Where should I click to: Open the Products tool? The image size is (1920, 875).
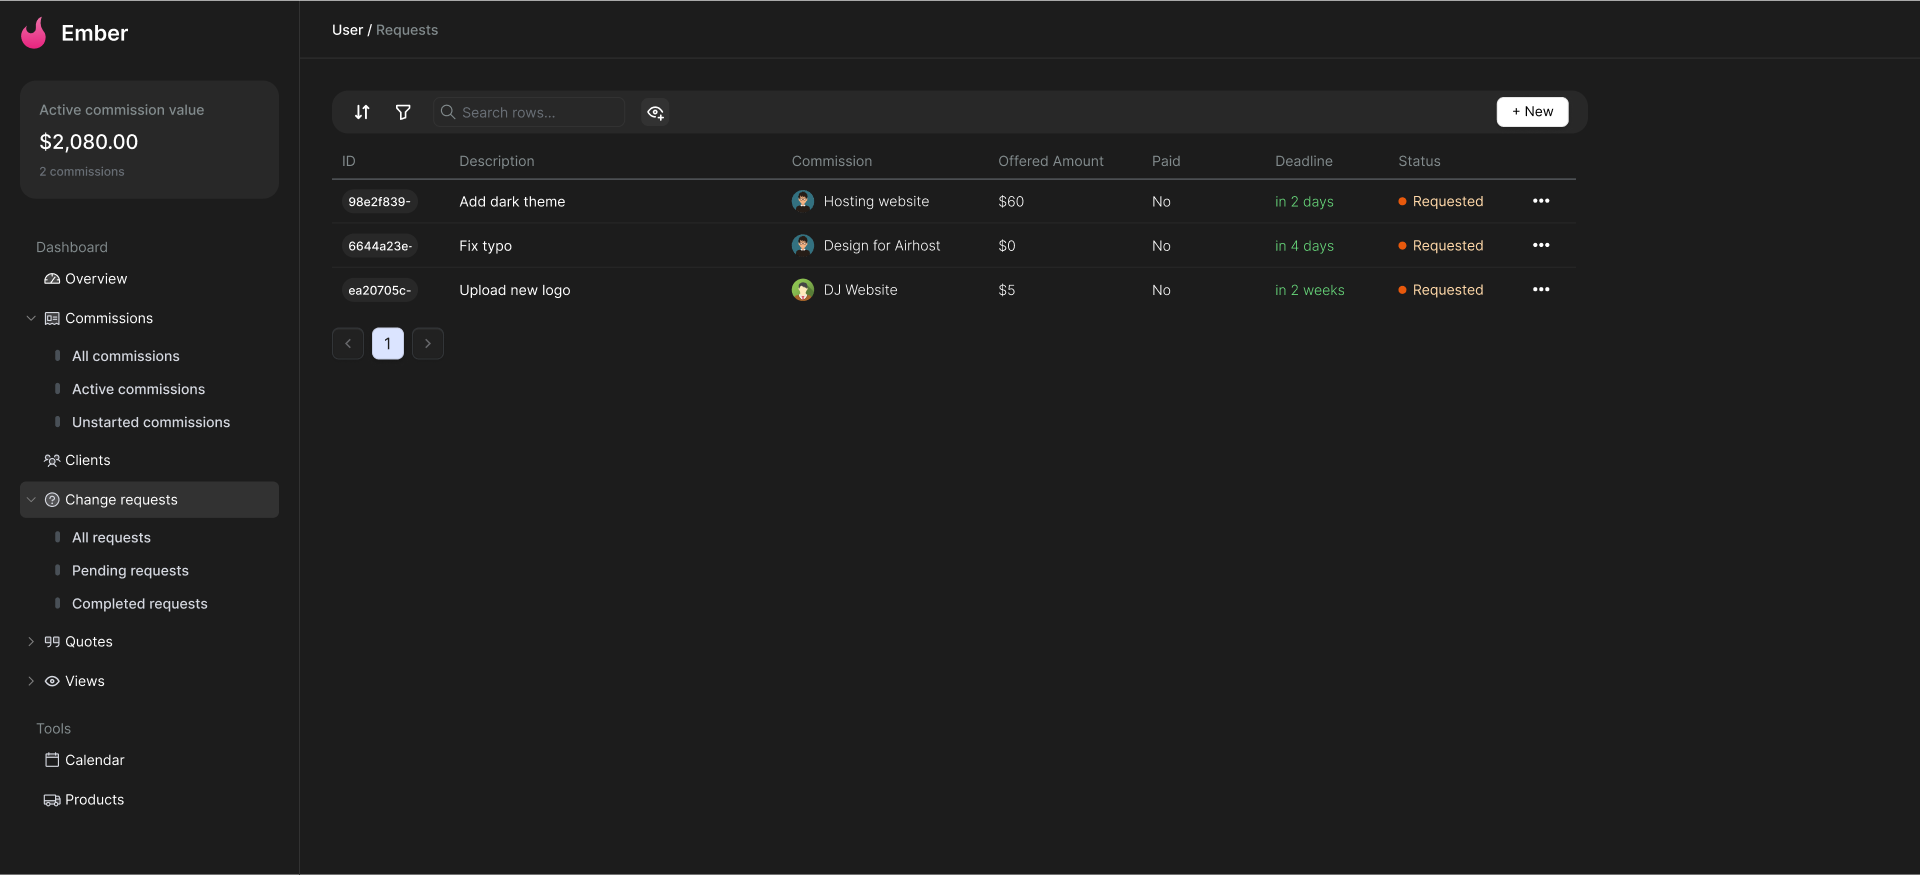94,800
